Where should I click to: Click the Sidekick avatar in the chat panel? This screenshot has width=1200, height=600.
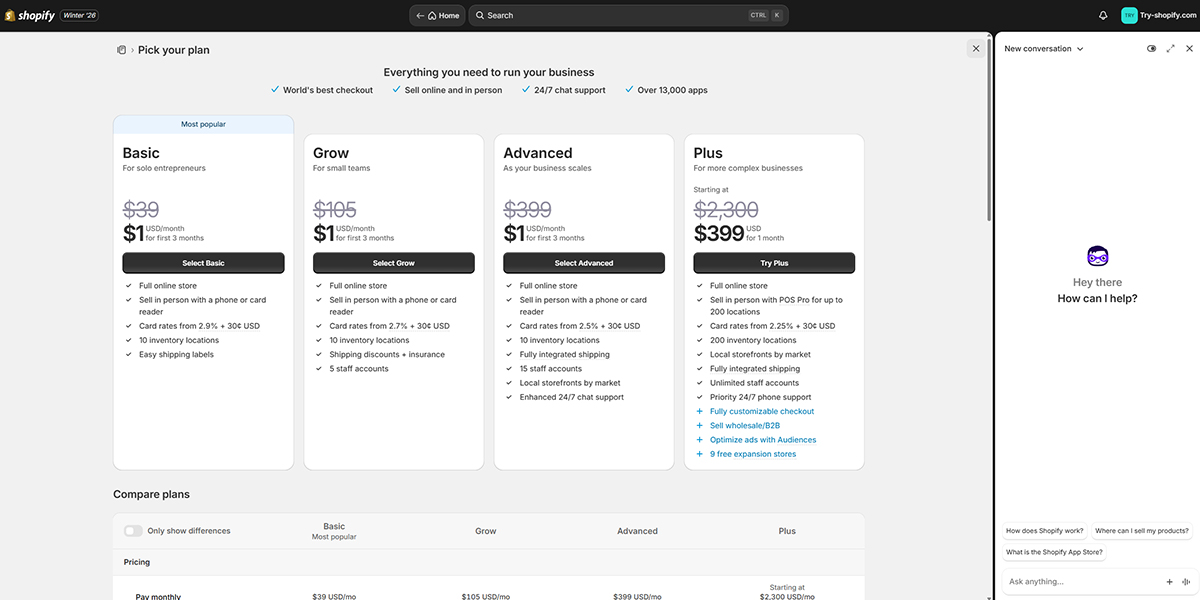click(x=1097, y=255)
